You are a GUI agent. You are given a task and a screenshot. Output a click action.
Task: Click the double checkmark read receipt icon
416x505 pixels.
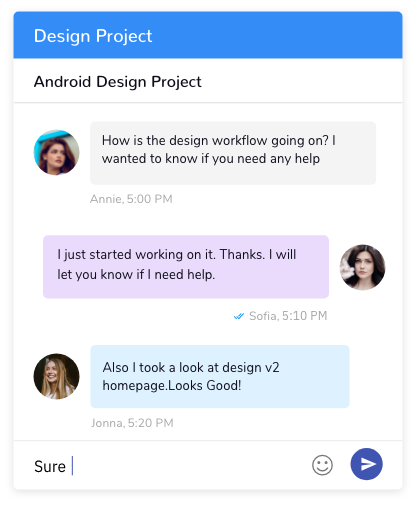pyautogui.click(x=239, y=316)
